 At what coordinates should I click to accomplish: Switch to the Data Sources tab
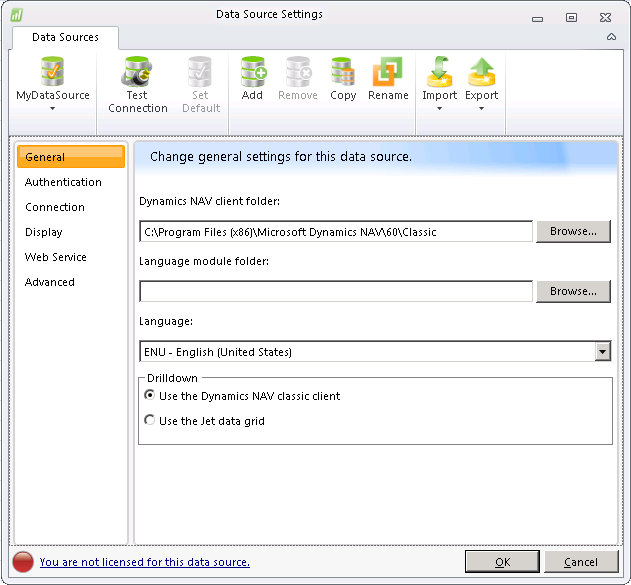(x=65, y=37)
